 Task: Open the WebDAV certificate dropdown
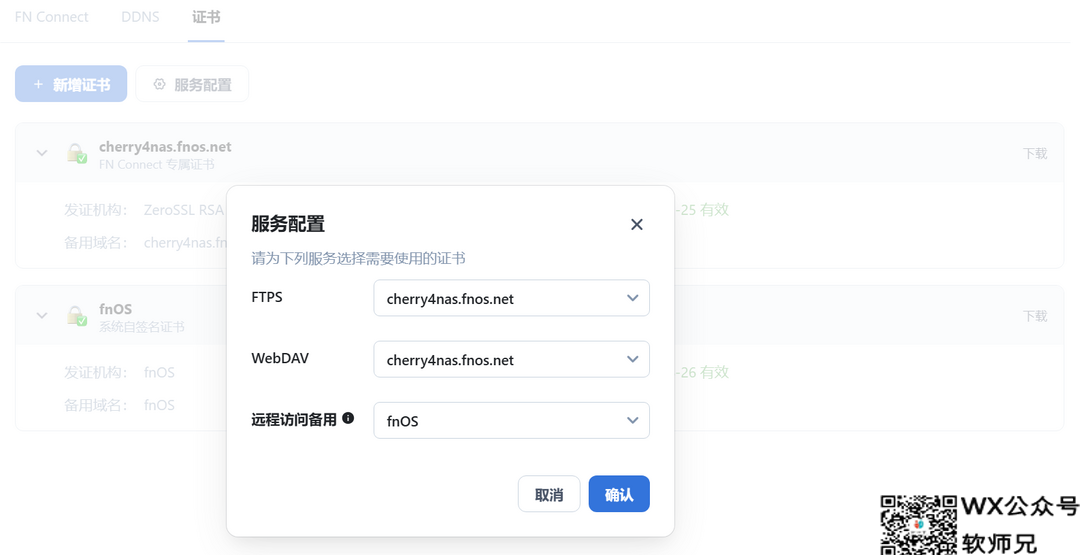click(511, 359)
